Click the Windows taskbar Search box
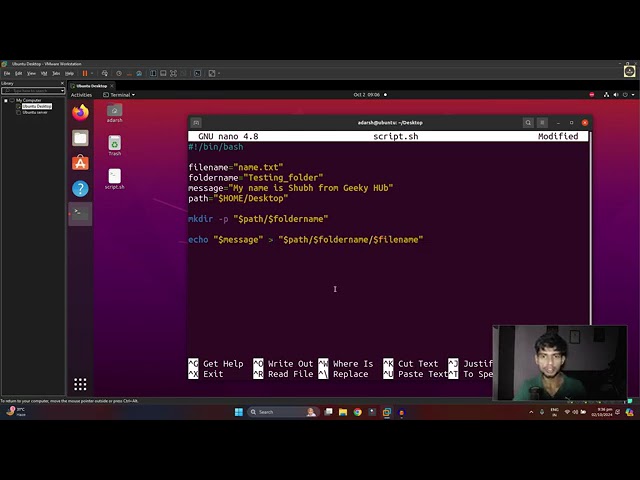Screen dimensions: 640x480 (282, 412)
